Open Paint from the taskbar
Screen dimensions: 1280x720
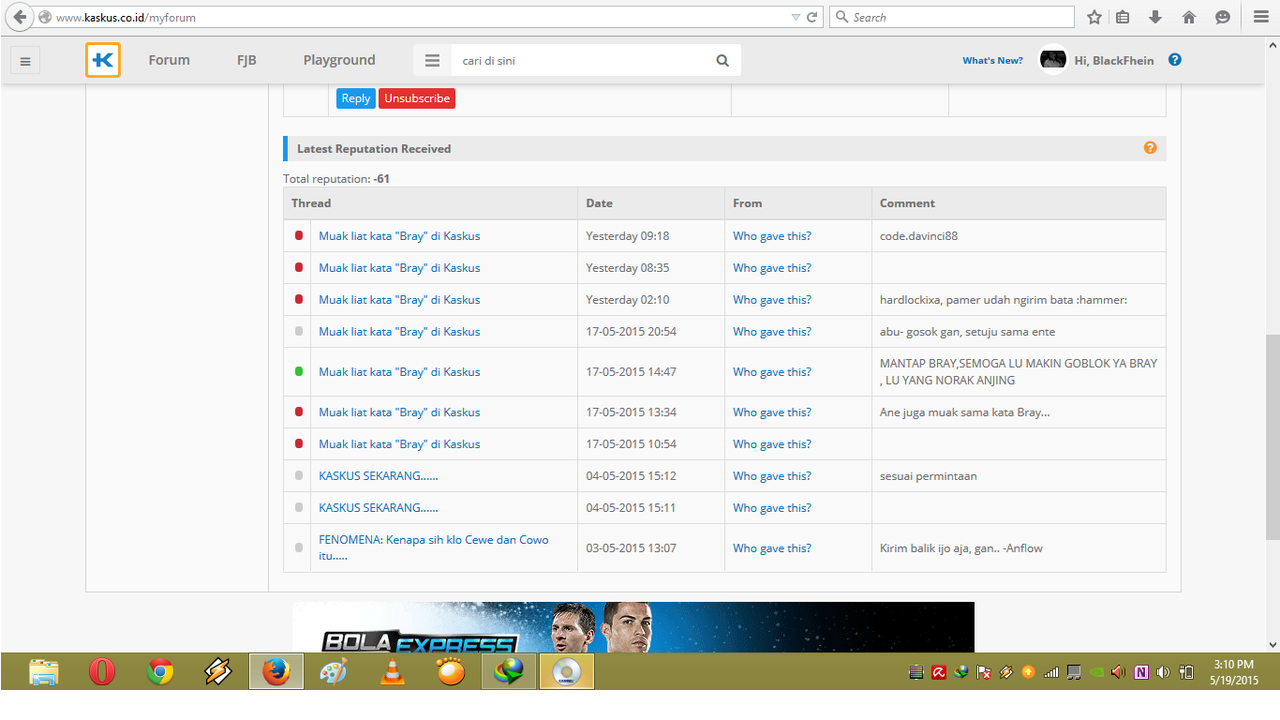tap(333, 672)
